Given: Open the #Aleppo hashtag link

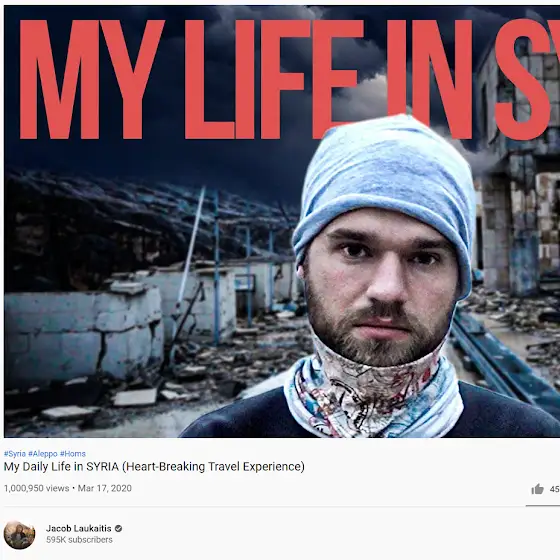Looking at the screenshot, I should (x=42, y=454).
